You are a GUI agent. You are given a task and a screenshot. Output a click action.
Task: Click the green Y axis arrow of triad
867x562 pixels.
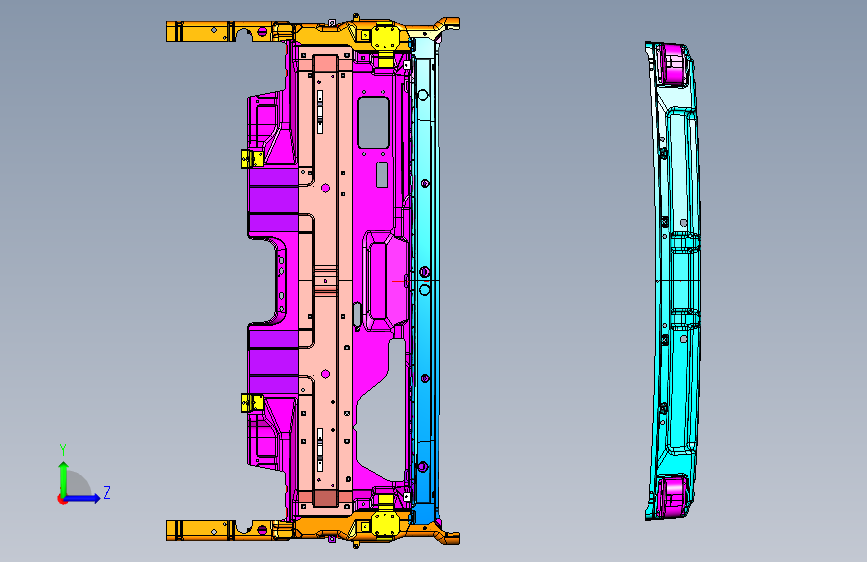tap(63, 477)
